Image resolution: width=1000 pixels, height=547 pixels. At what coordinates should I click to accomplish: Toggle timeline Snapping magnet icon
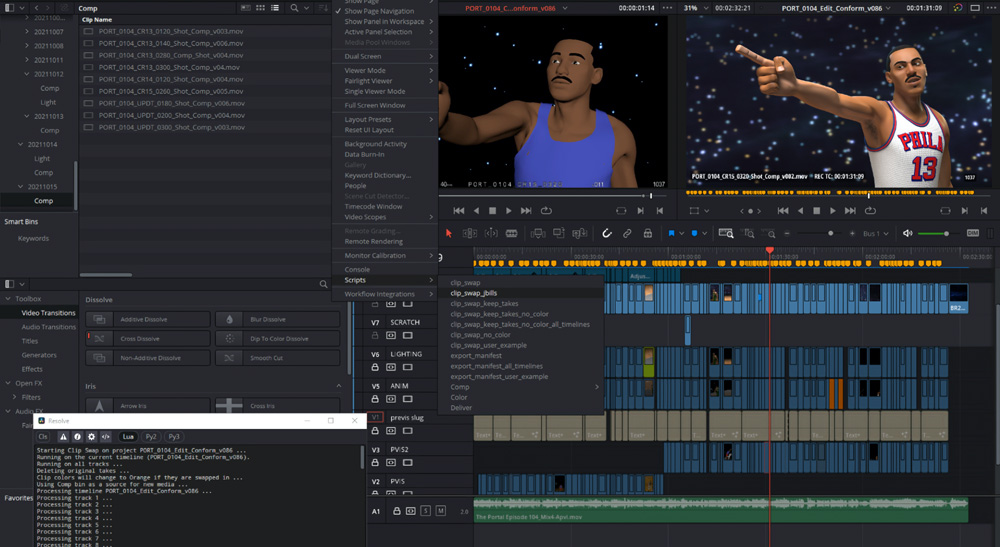coord(607,233)
